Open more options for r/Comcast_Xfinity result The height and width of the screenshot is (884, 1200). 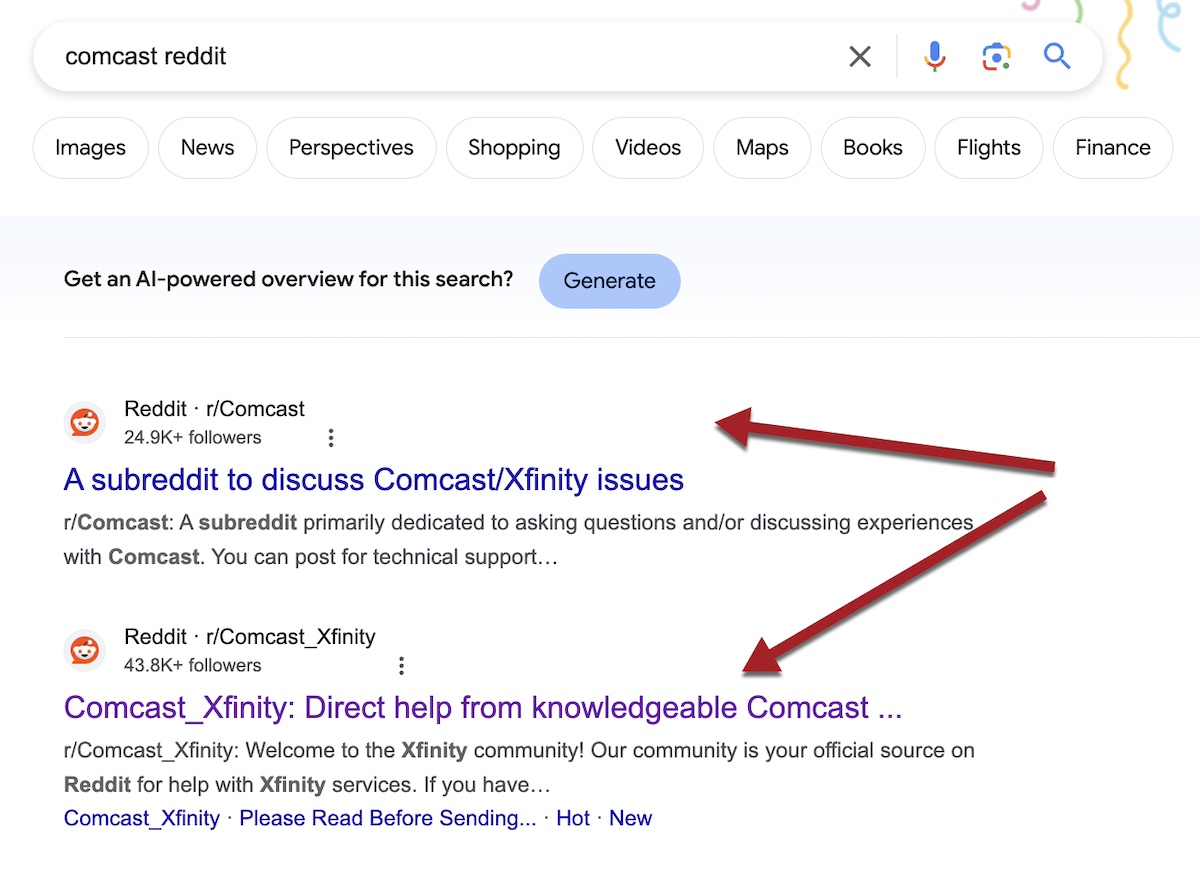click(401, 666)
